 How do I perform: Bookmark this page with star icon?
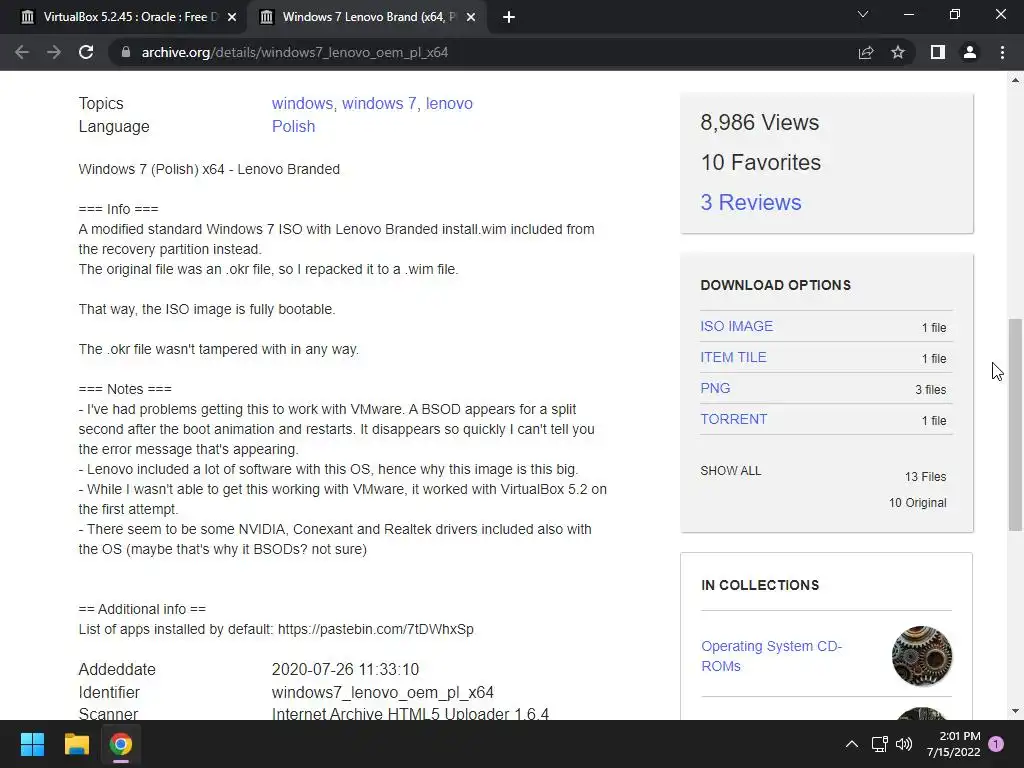(x=898, y=52)
